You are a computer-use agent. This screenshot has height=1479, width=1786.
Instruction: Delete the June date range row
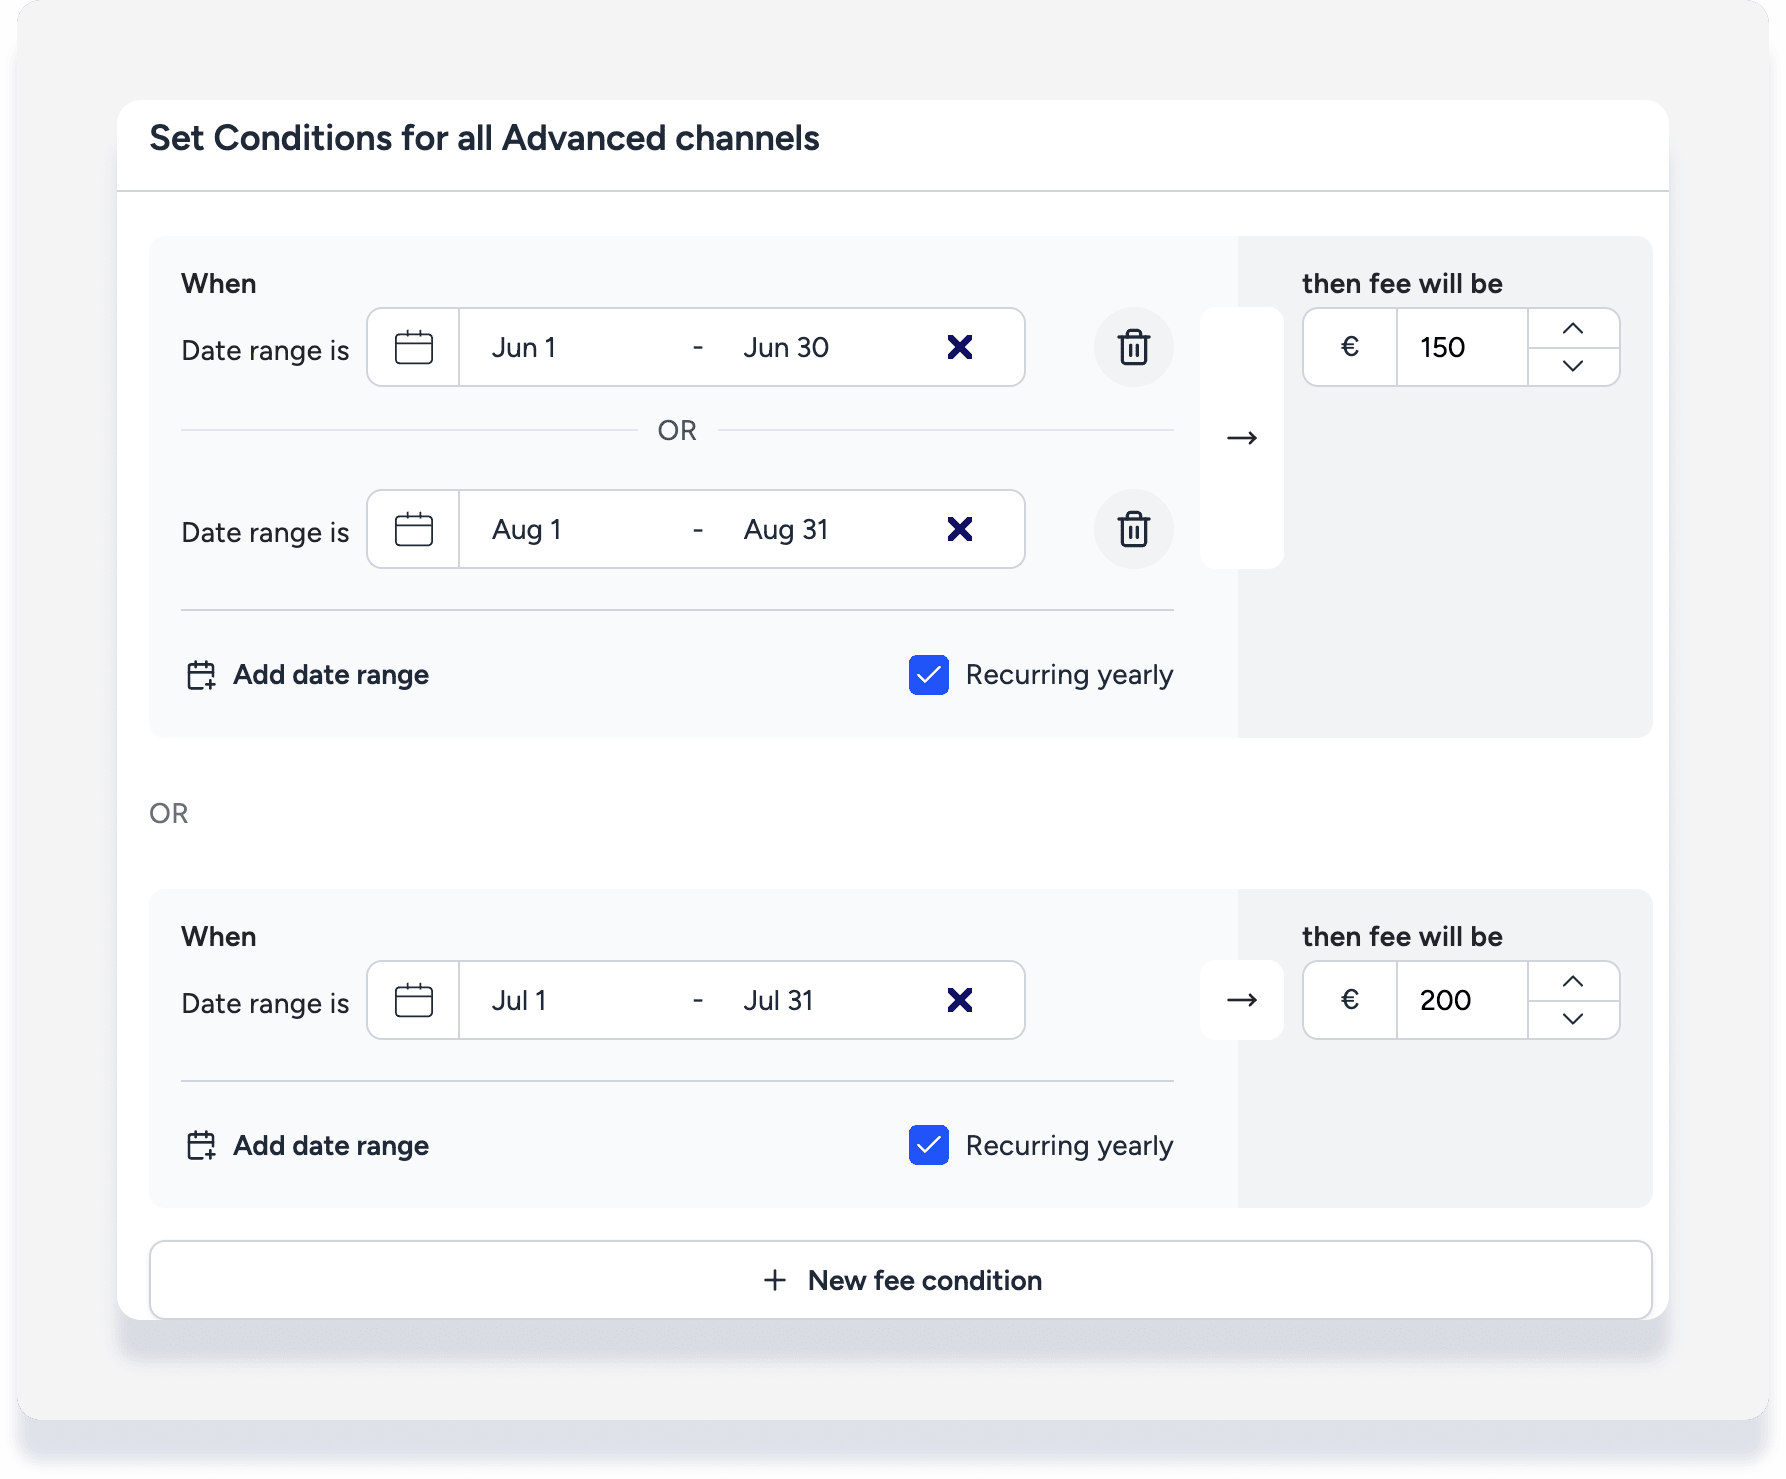point(1133,348)
